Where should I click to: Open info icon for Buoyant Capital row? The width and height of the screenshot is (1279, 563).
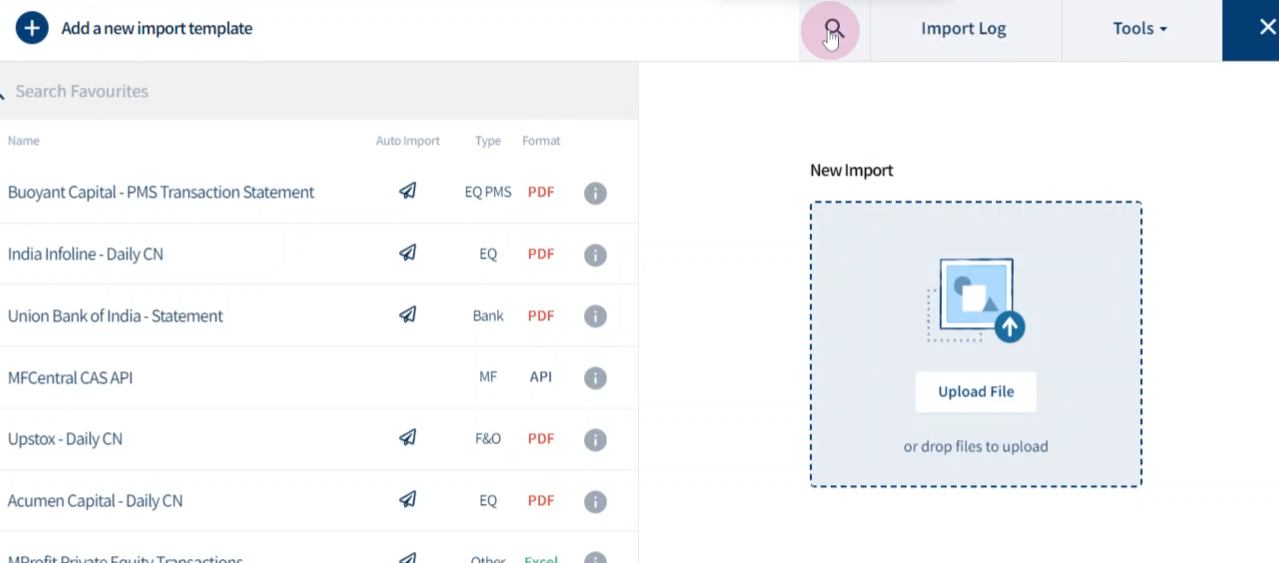tap(595, 193)
